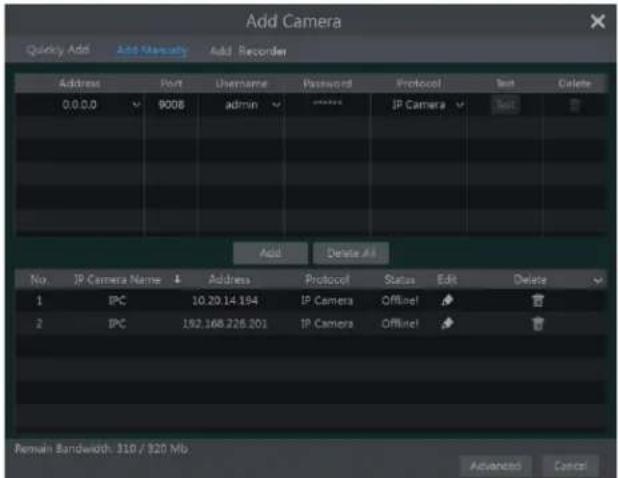Expand the camera list column chevron

(598, 280)
